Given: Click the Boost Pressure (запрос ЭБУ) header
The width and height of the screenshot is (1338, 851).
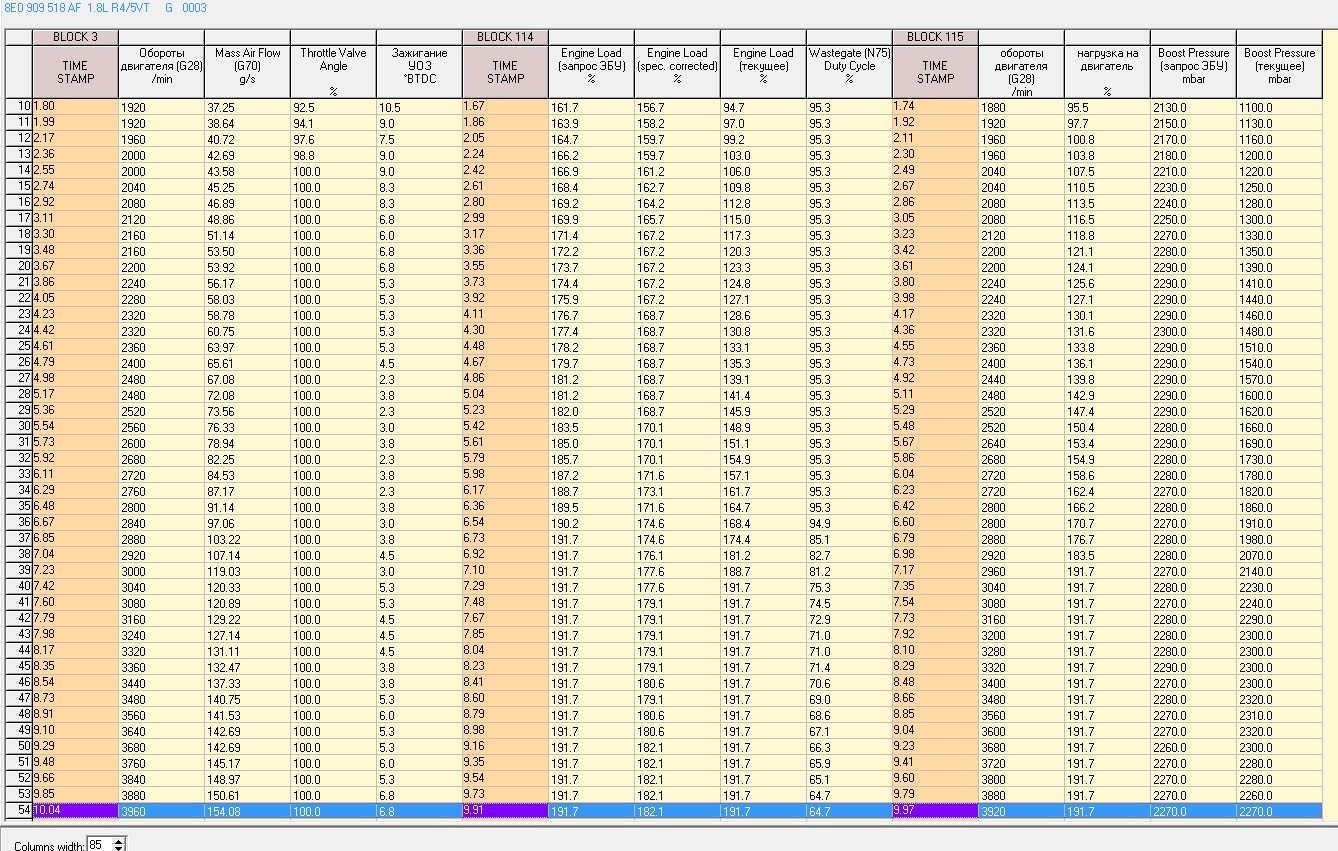Looking at the screenshot, I should (1193, 71).
